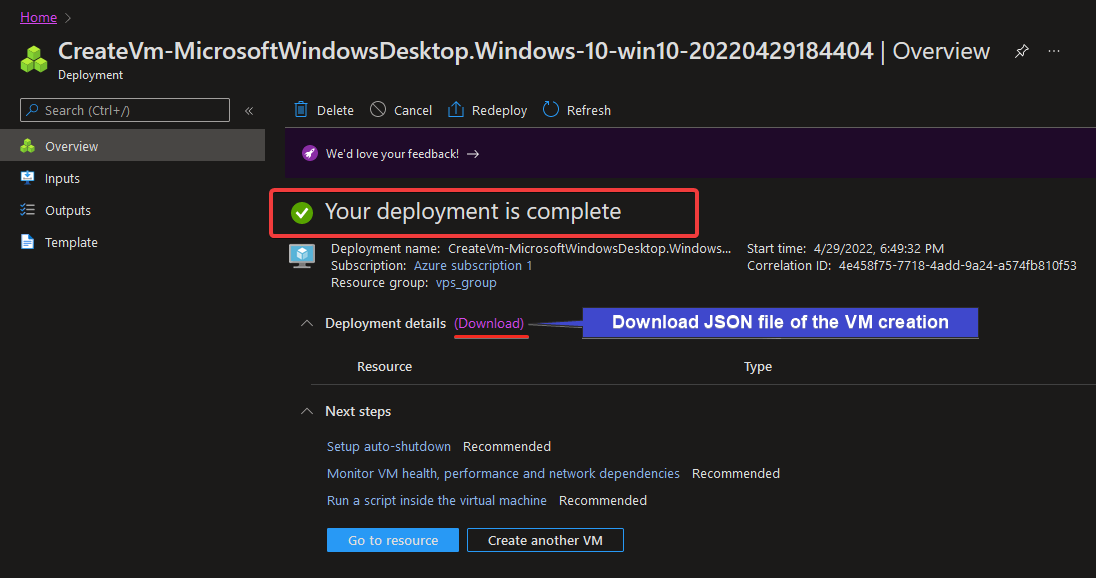Screen dimensions: 1096x578
Task: Open the Monitor VM health link
Action: click(503, 473)
